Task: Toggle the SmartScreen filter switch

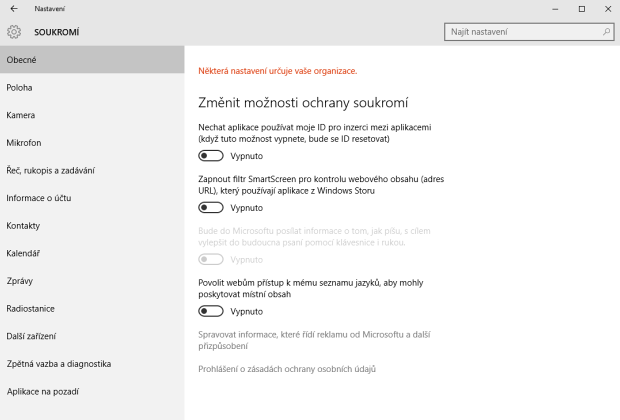Action: click(210, 207)
